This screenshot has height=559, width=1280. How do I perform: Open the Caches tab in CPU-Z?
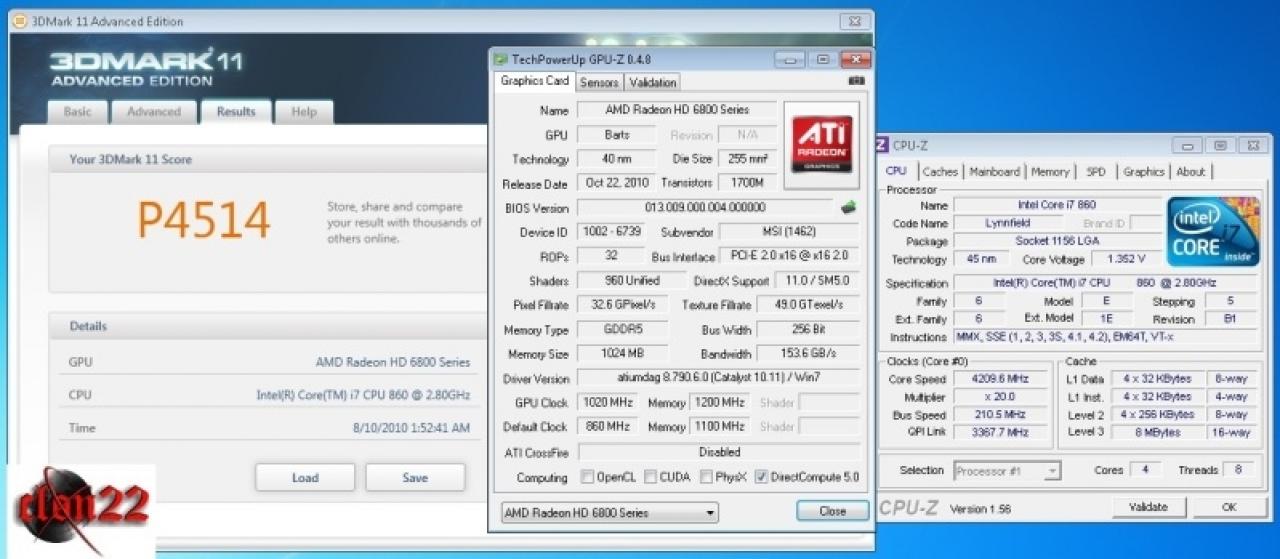[x=940, y=171]
